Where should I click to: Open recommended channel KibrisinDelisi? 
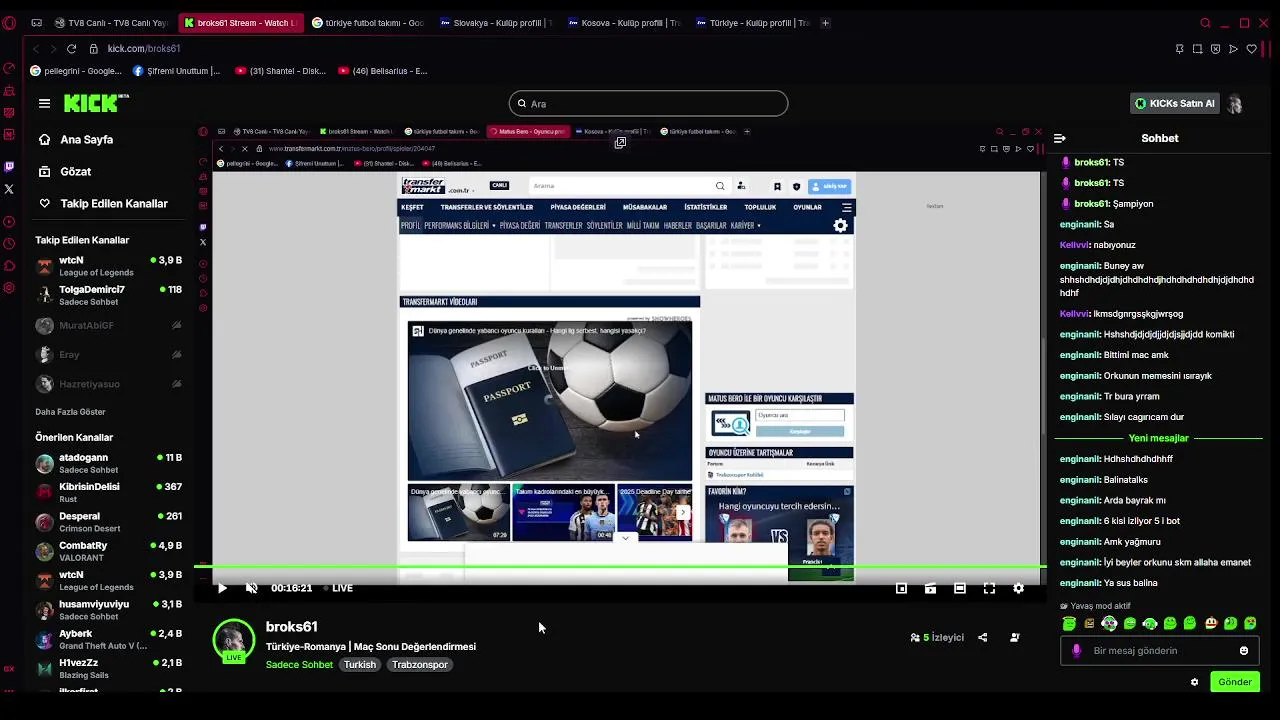point(108,492)
